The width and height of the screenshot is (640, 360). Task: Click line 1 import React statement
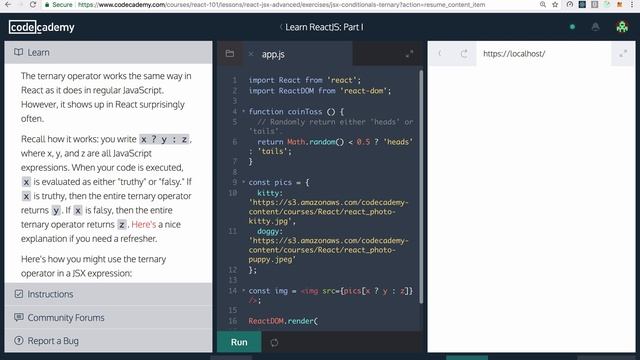(x=304, y=80)
